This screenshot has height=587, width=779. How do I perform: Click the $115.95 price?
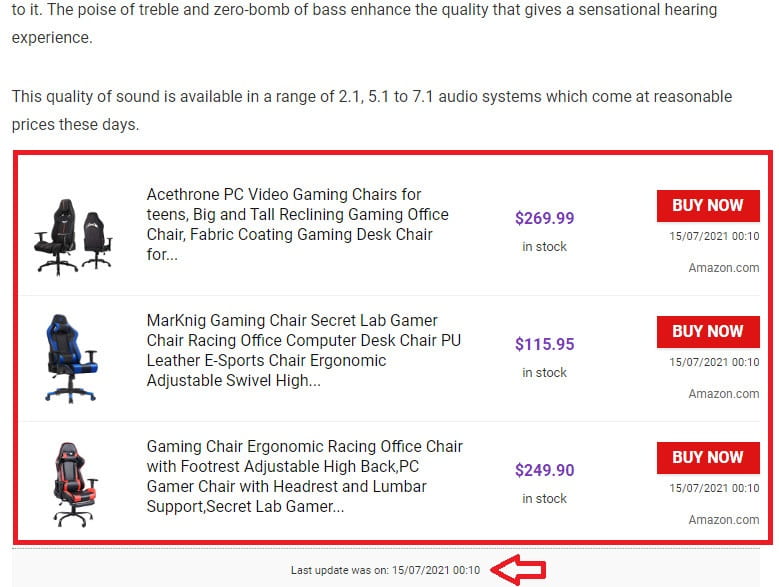(x=544, y=344)
